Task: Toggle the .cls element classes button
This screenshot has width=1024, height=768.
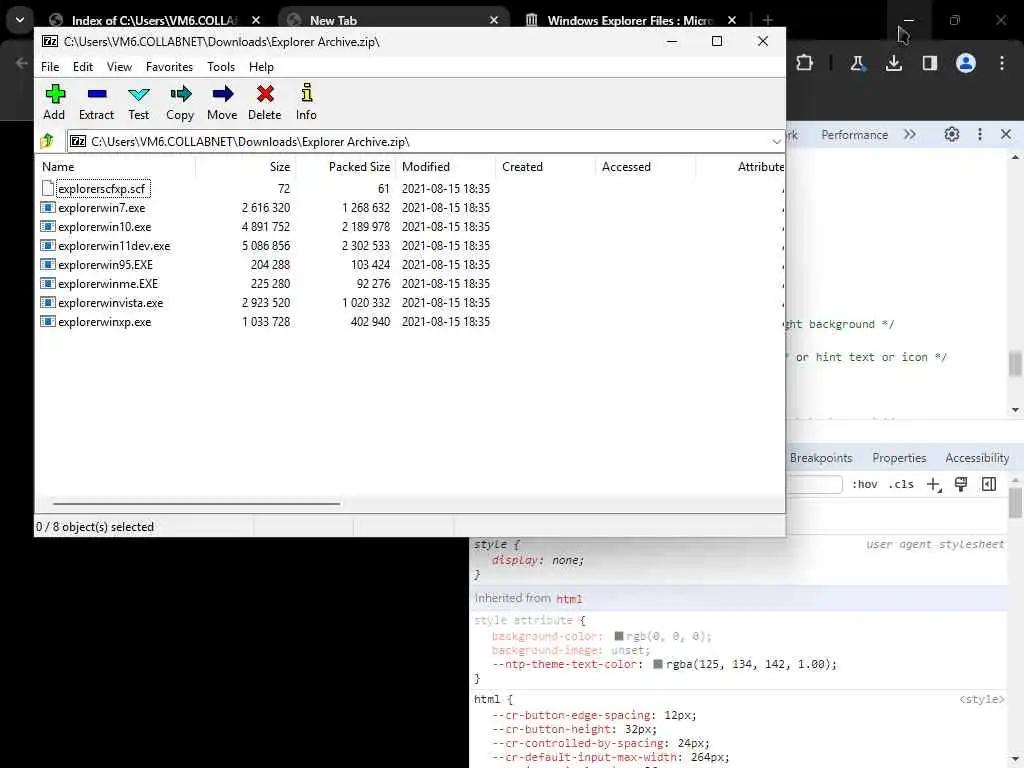Action: (901, 485)
